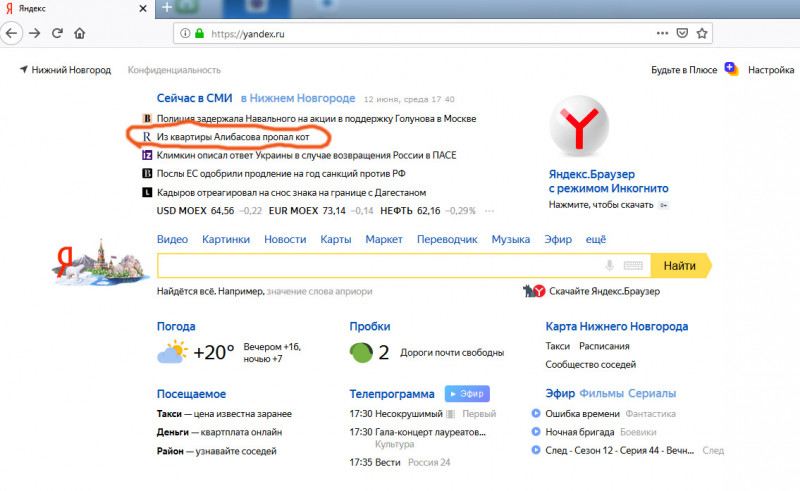Image resolution: width=800 pixels, height=491 pixels.
Task: Open Такси link under the city map
Action: [x=558, y=346]
